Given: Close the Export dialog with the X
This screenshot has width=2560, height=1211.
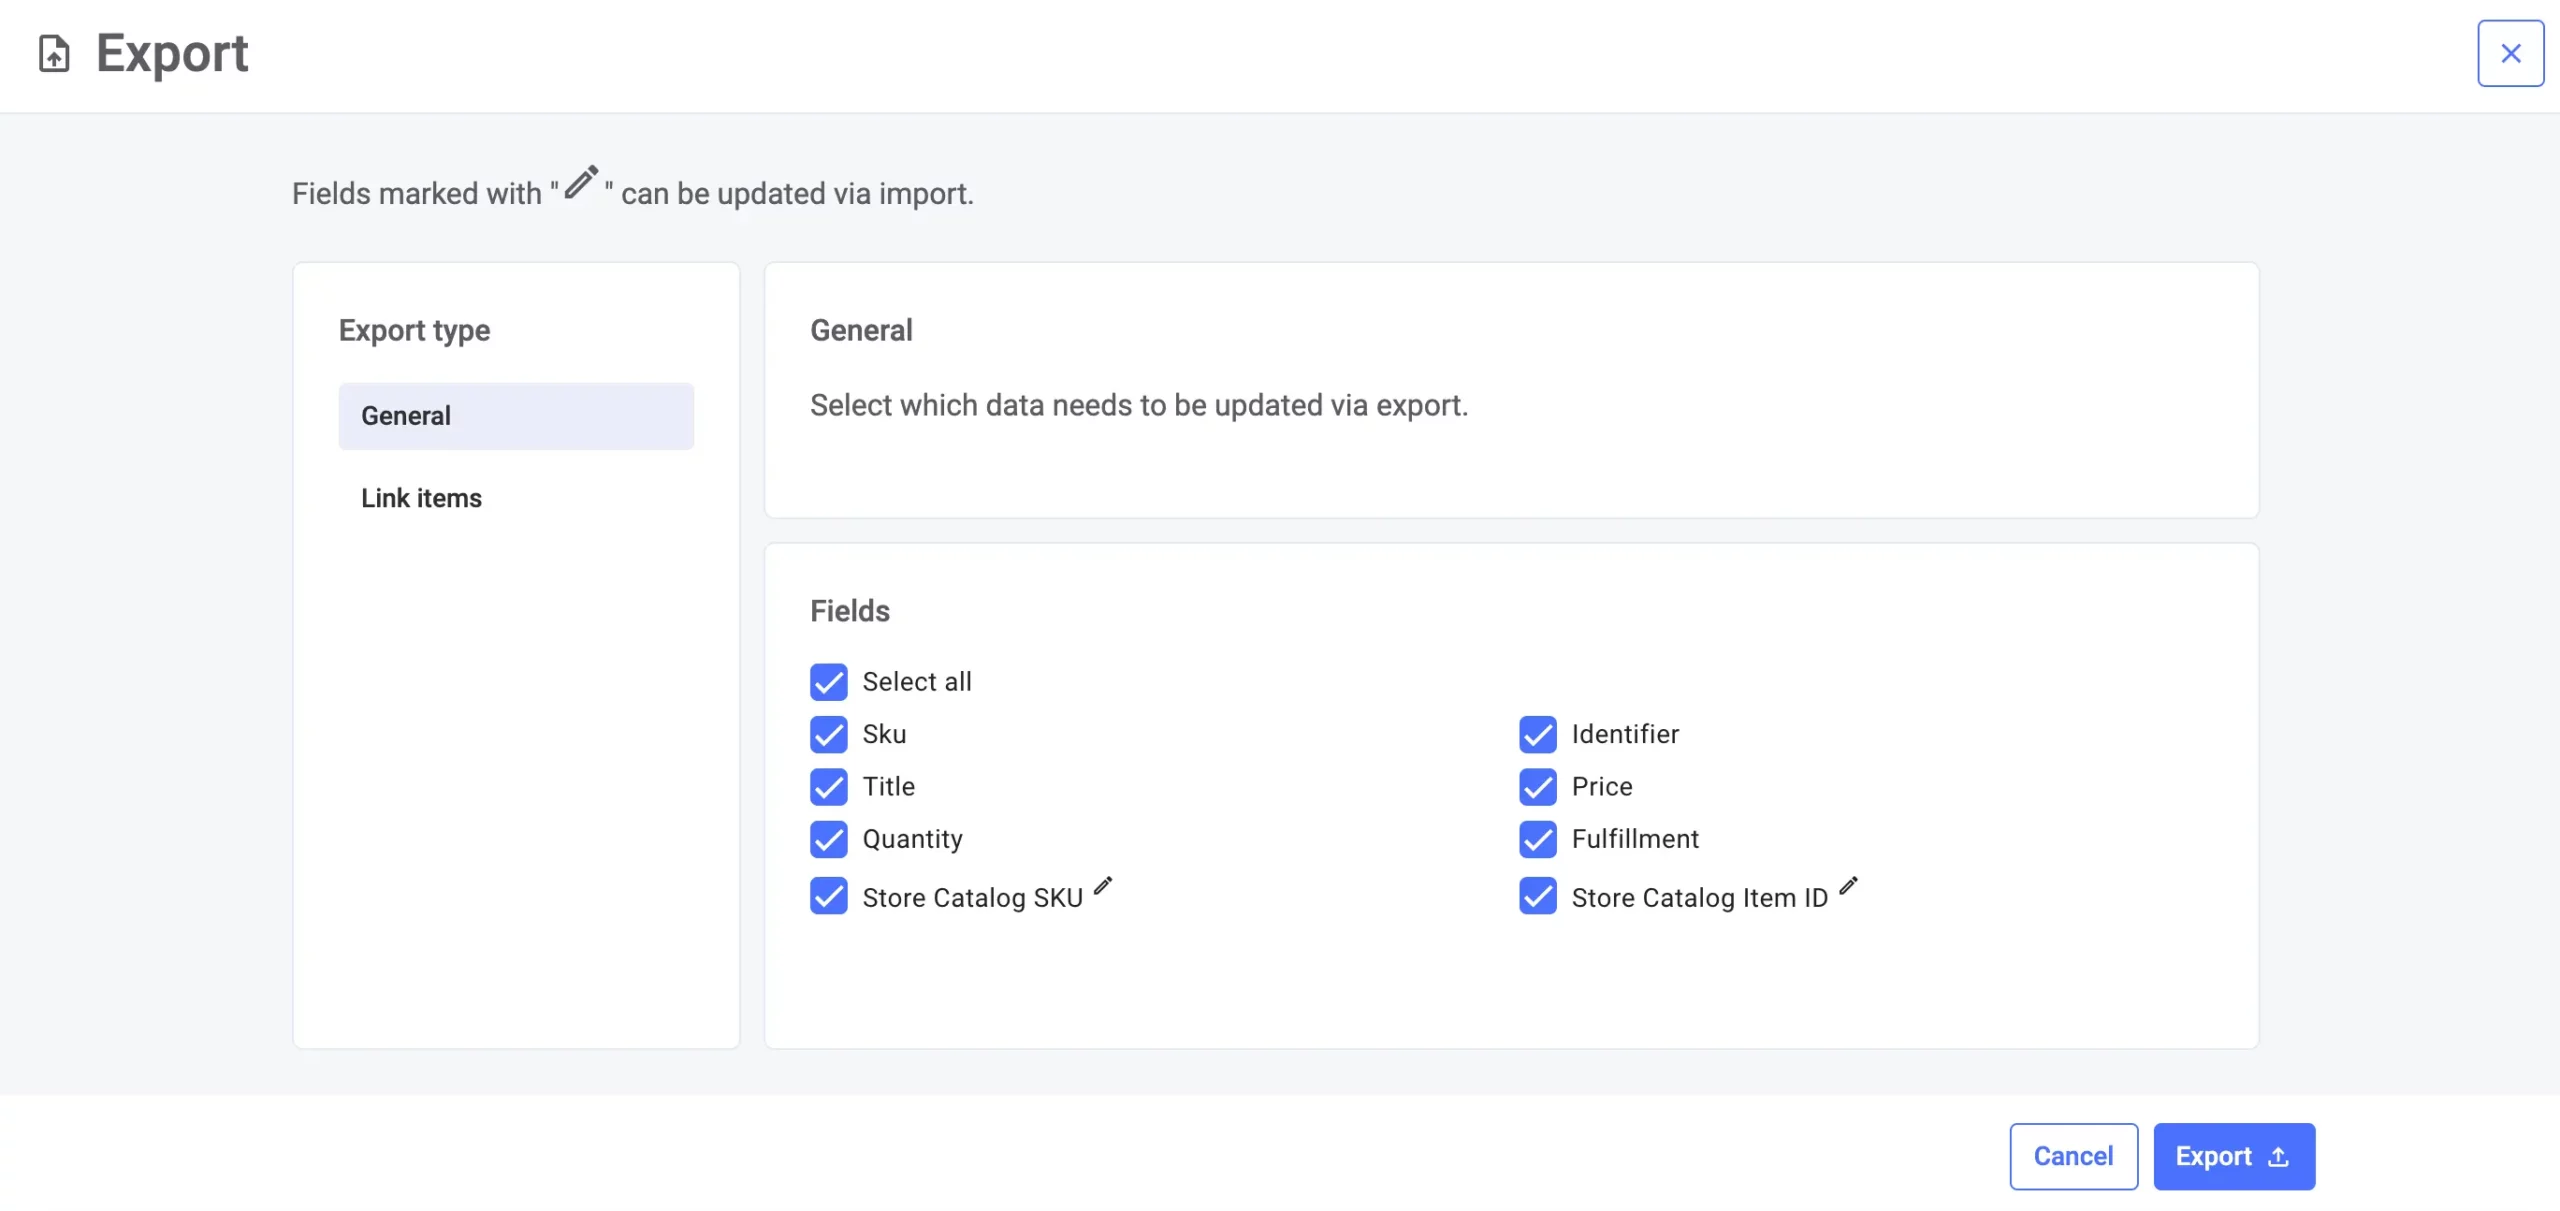Looking at the screenshot, I should point(2510,53).
